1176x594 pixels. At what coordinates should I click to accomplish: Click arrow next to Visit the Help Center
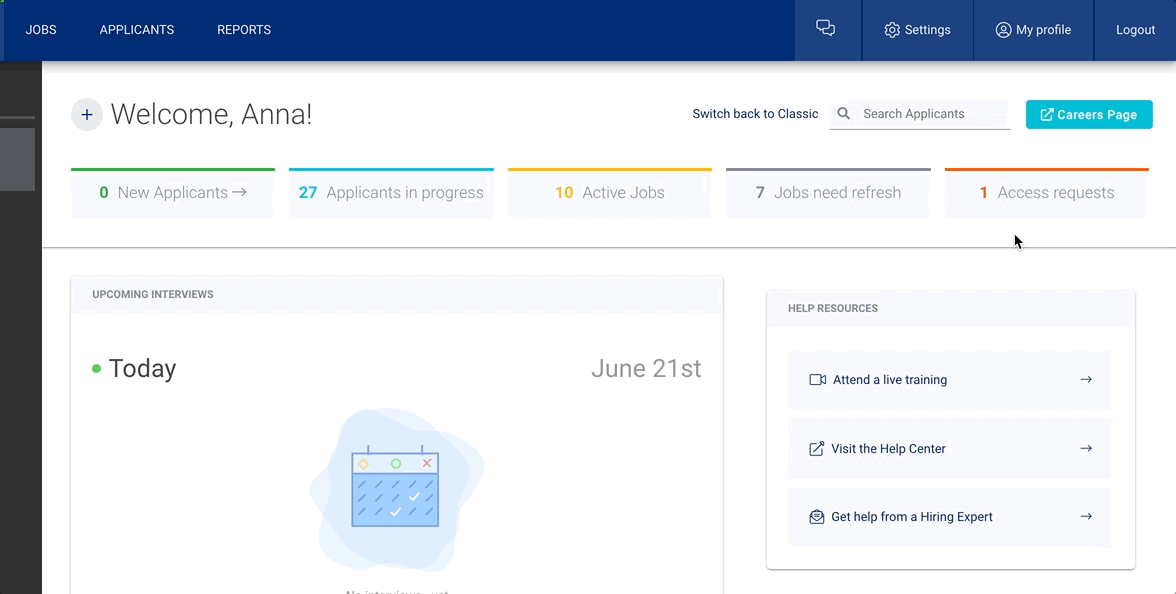point(1086,449)
